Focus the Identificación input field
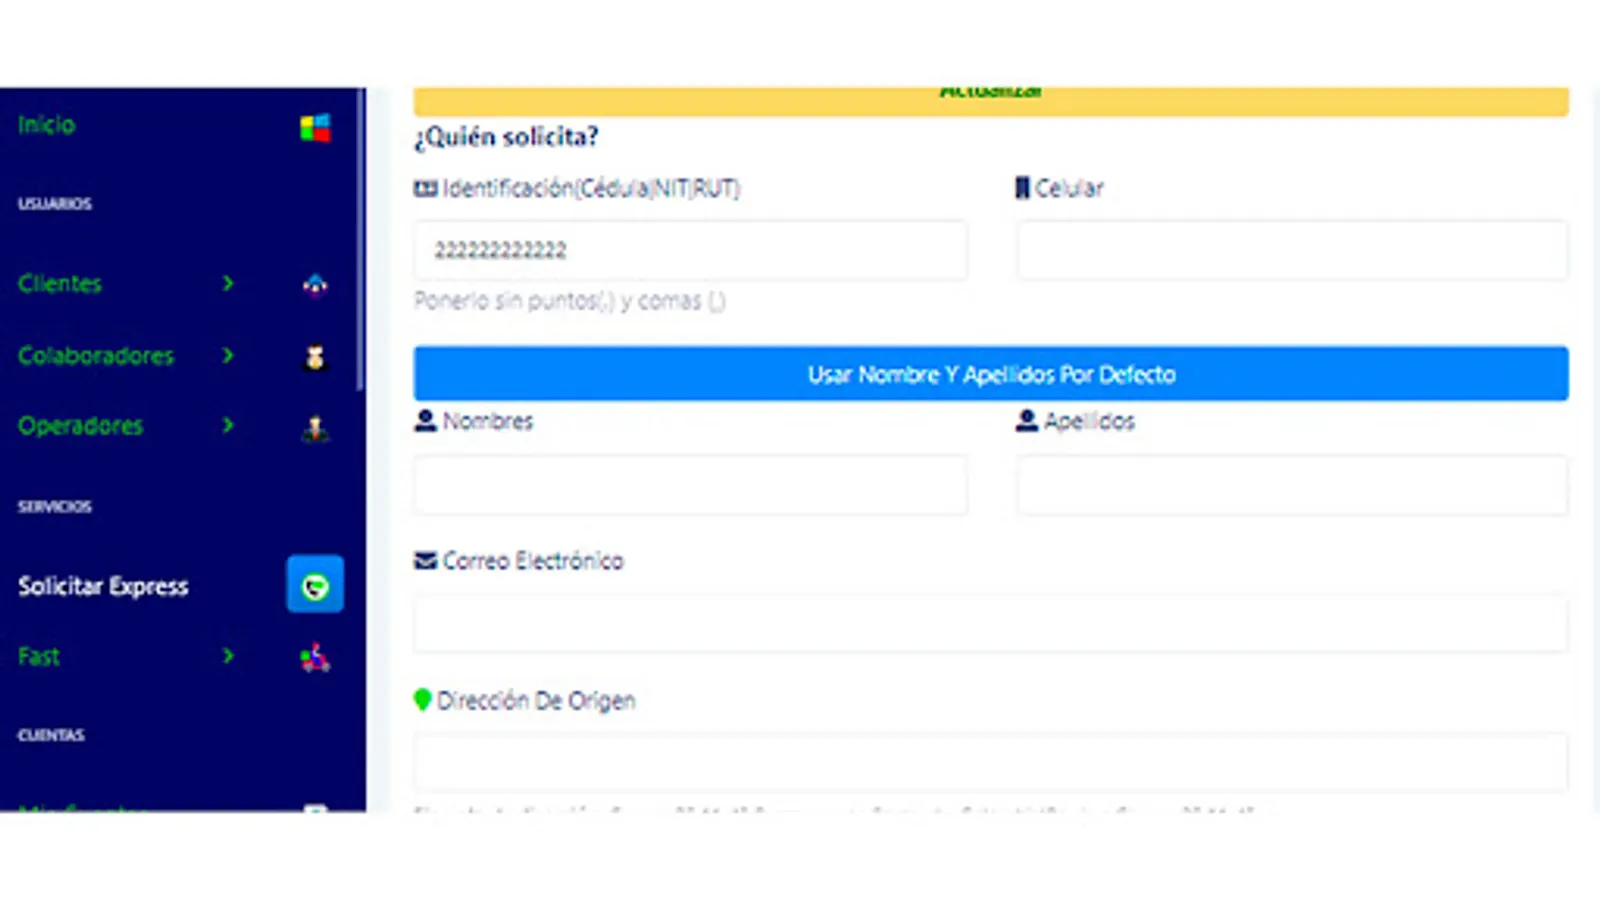1600x900 pixels. 690,250
